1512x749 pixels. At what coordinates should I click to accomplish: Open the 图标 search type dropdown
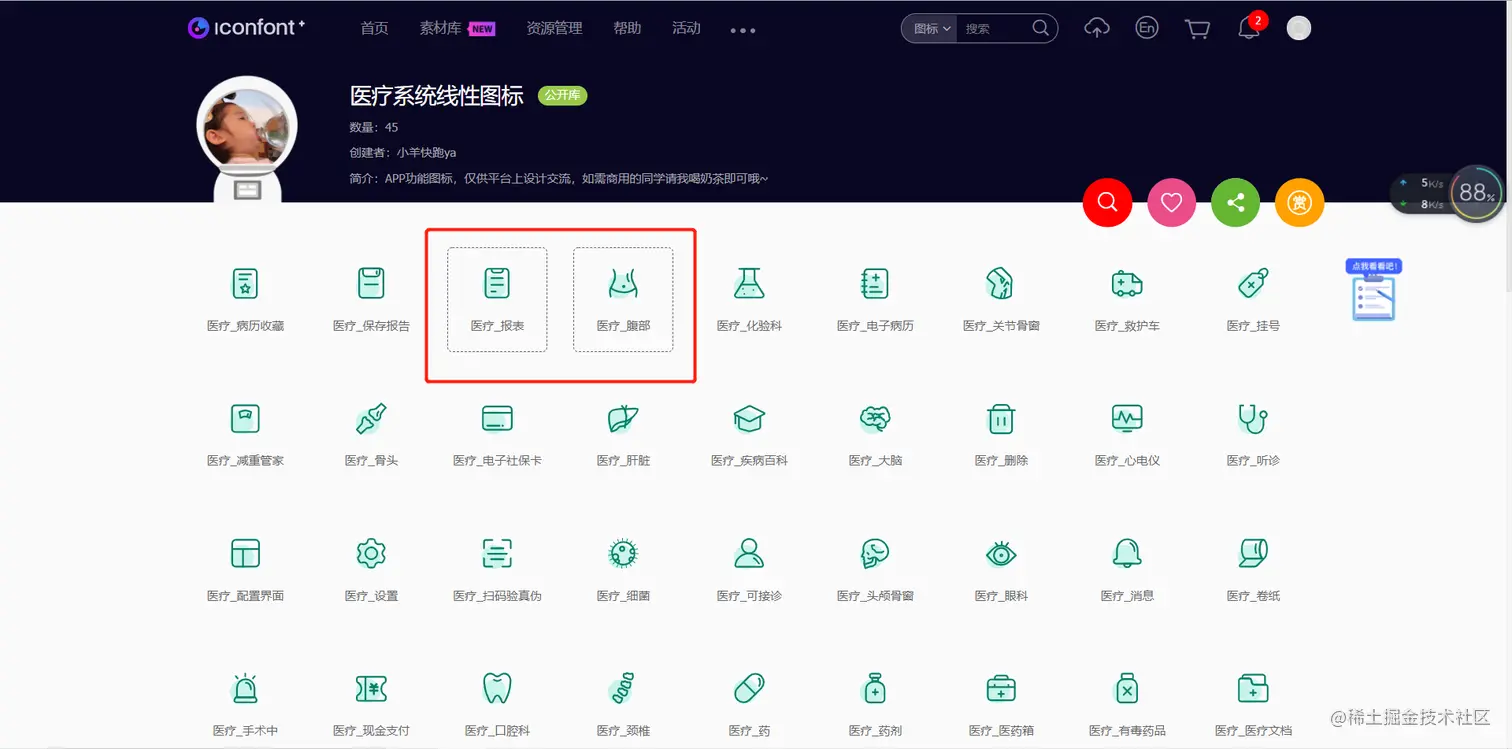(x=931, y=29)
